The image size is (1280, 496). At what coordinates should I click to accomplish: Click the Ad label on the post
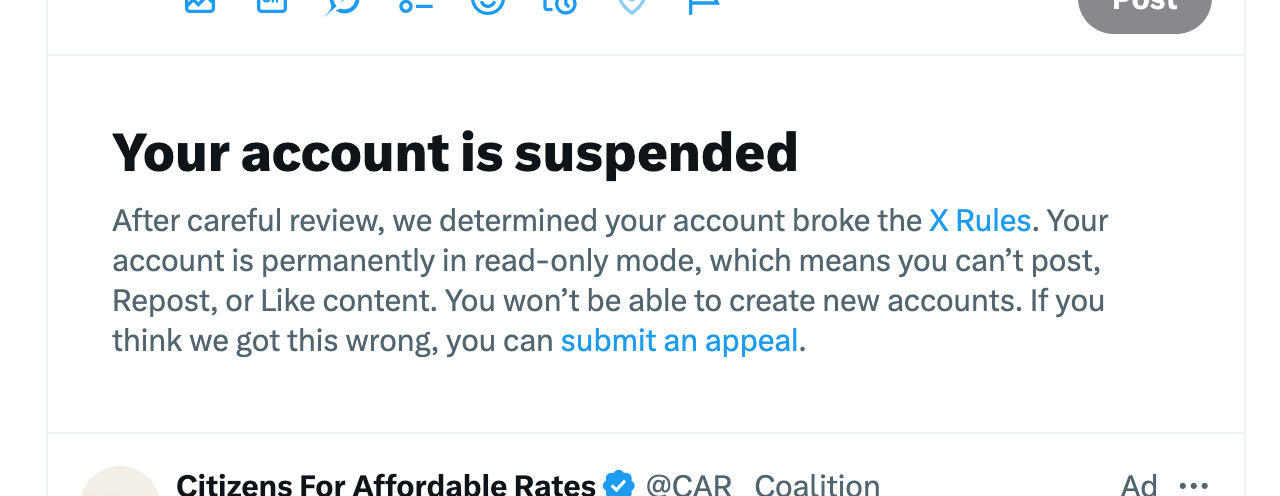pos(1139,486)
